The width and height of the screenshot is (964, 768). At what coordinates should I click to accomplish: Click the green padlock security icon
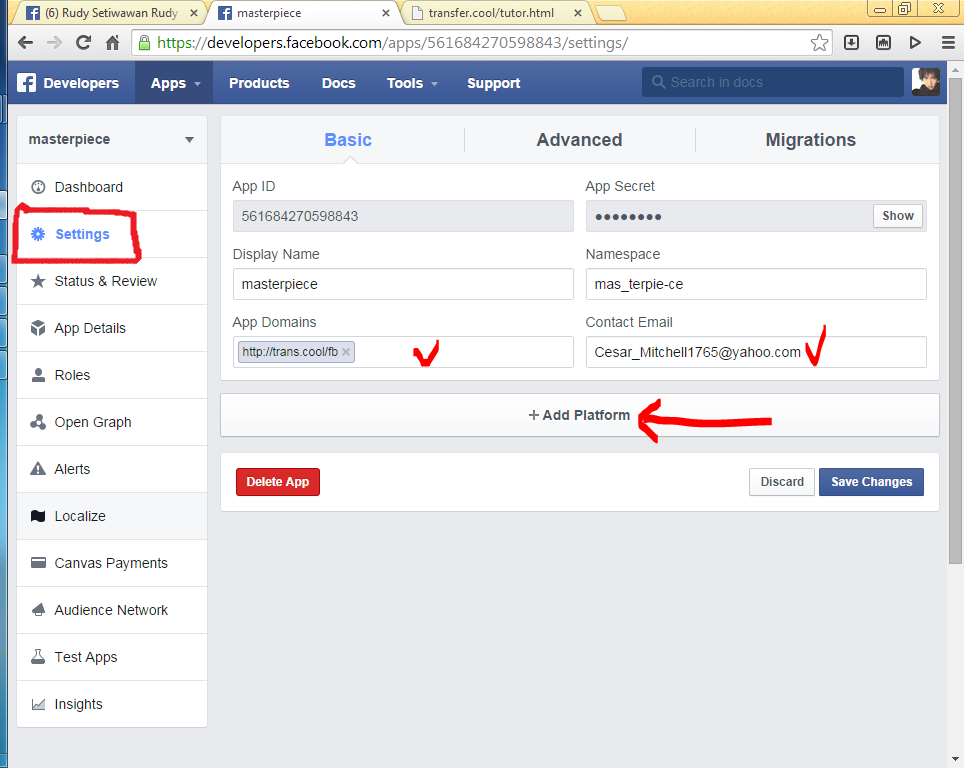[x=144, y=42]
